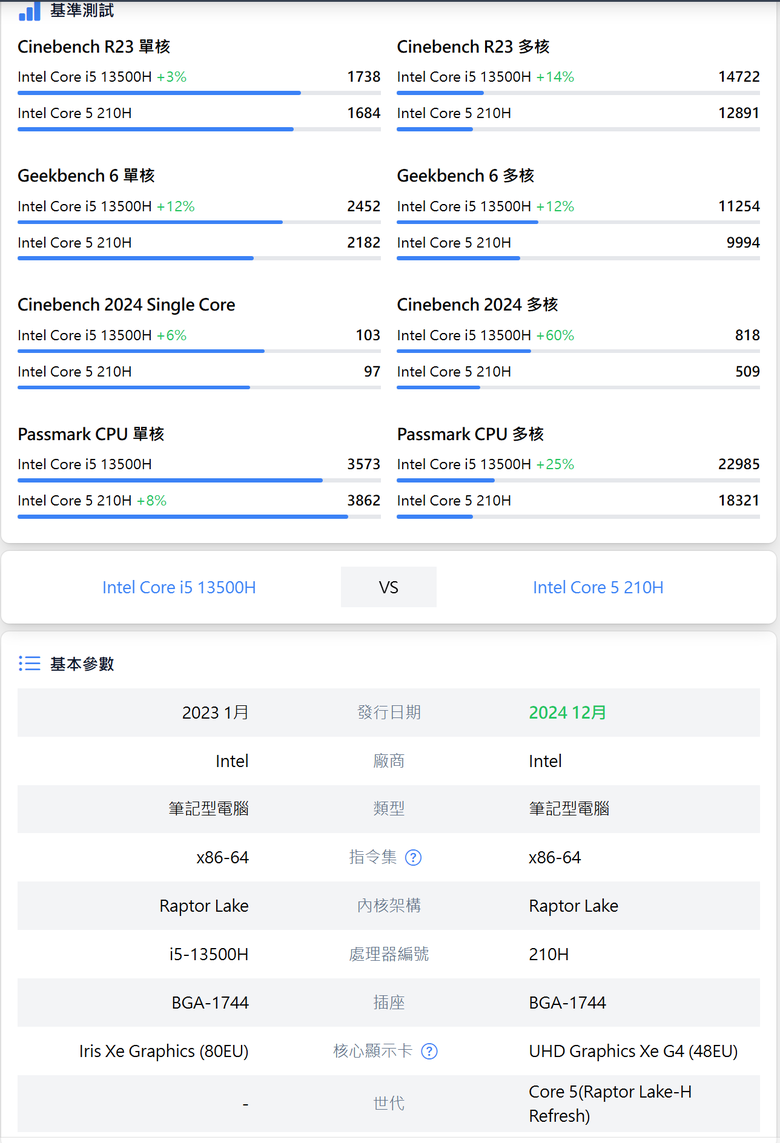Click the +6% gain label

click(x=172, y=335)
